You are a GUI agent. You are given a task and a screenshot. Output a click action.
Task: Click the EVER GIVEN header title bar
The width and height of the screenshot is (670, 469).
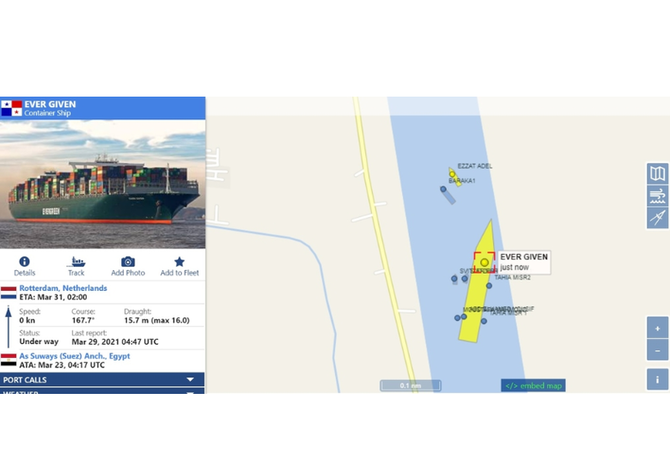click(103, 108)
